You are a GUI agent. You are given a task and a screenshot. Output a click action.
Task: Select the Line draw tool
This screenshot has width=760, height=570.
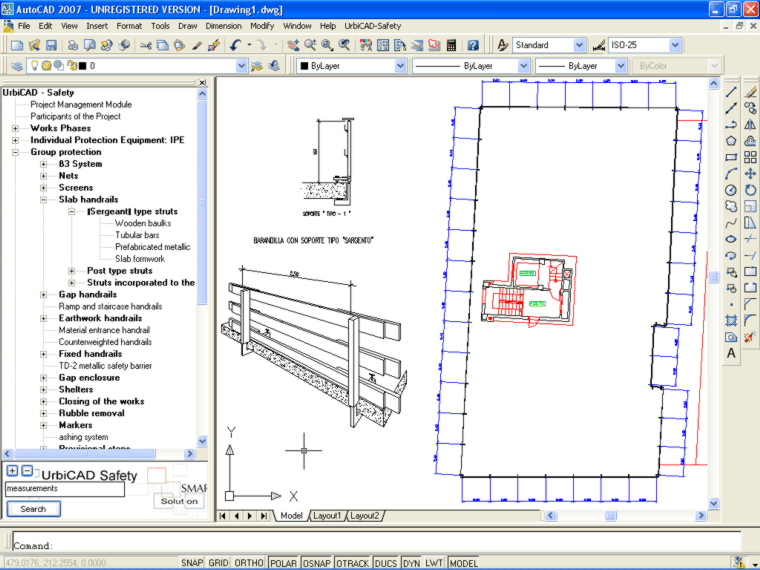pos(731,92)
